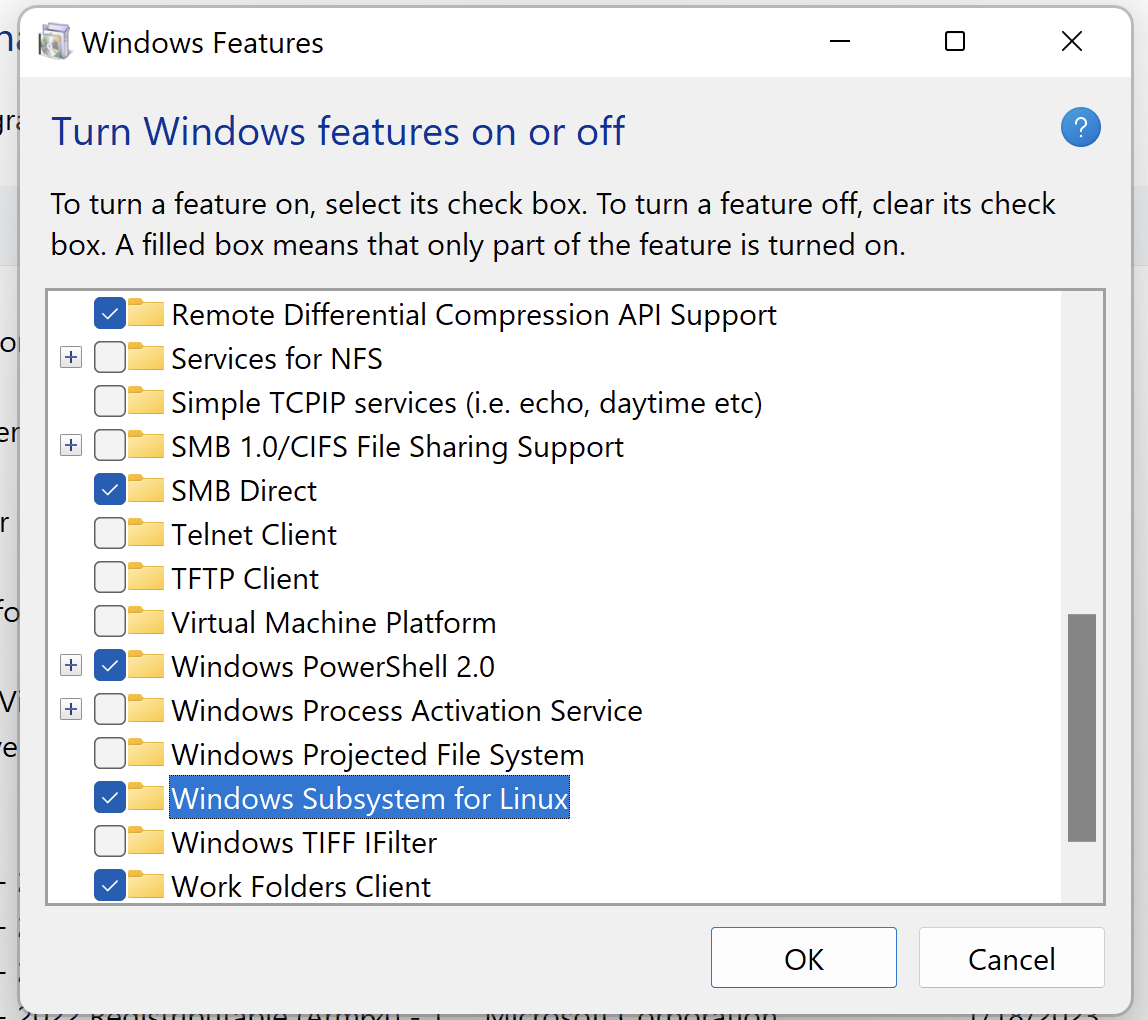
Task: Click the folder icon next to SMB Direct
Action: point(146,490)
